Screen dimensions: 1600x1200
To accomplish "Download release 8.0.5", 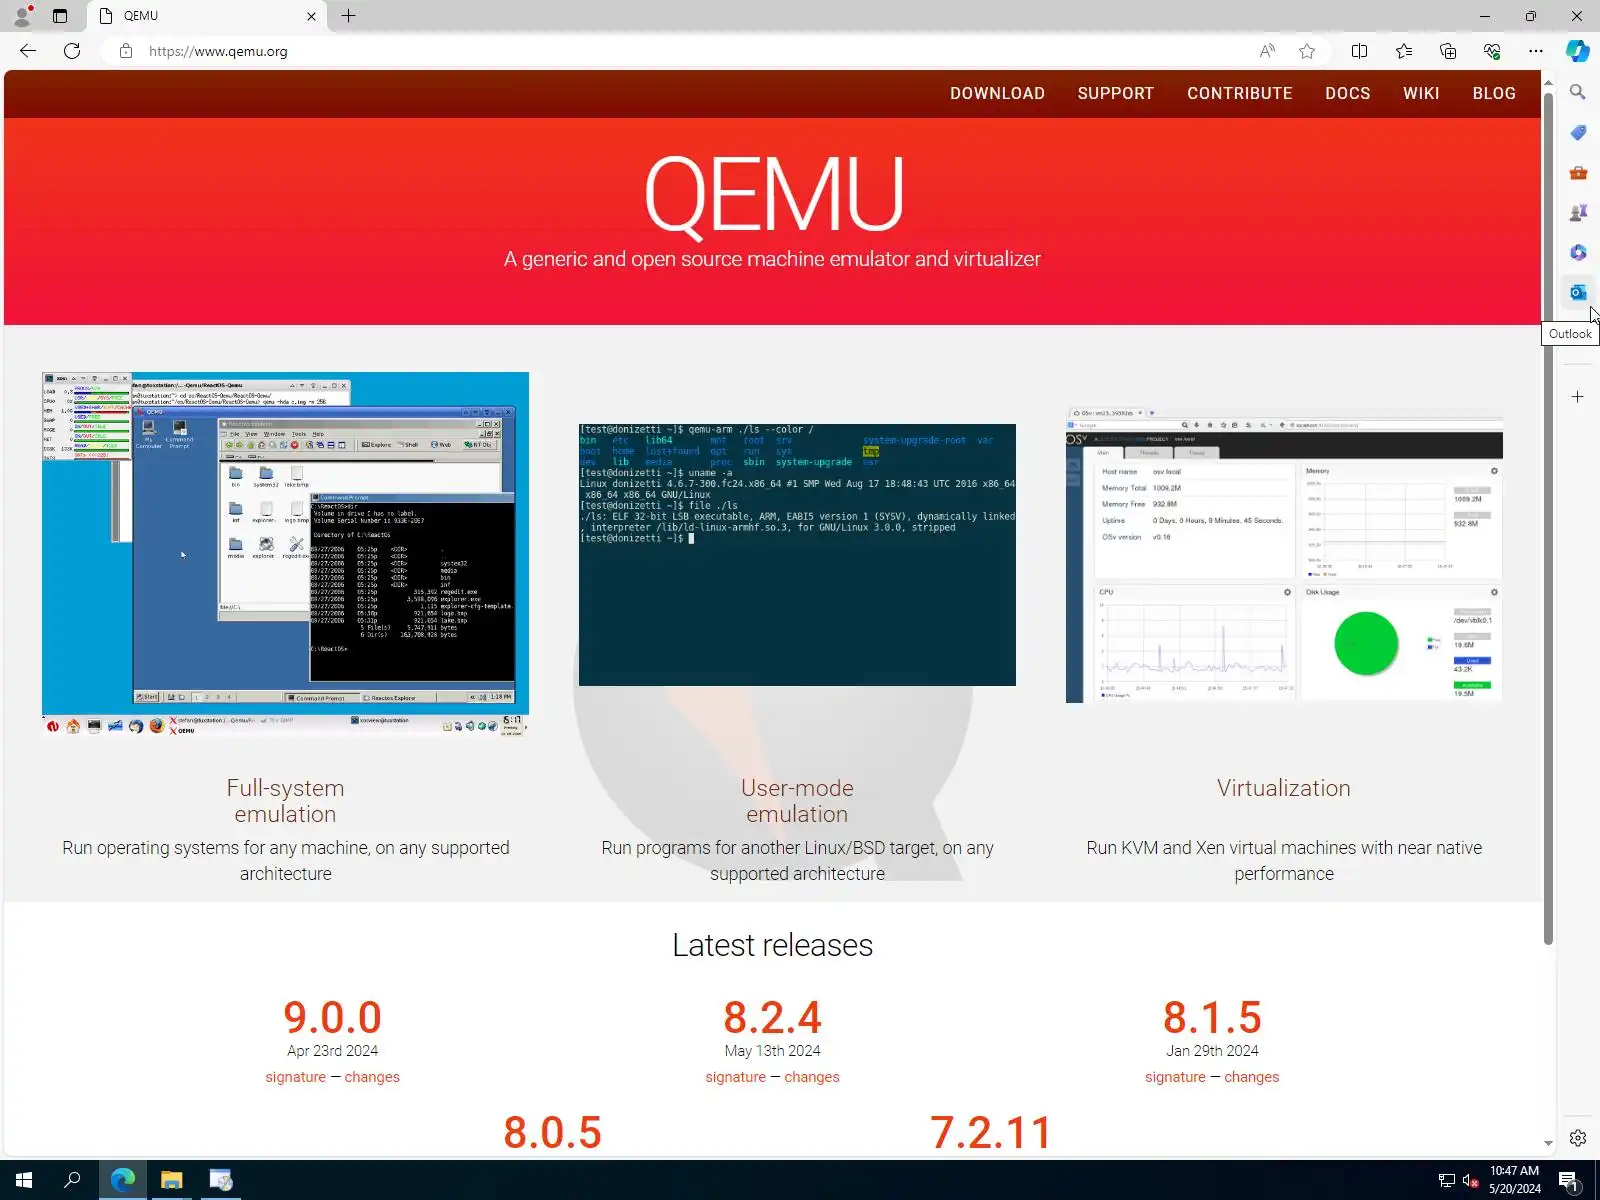I will coord(552,1133).
